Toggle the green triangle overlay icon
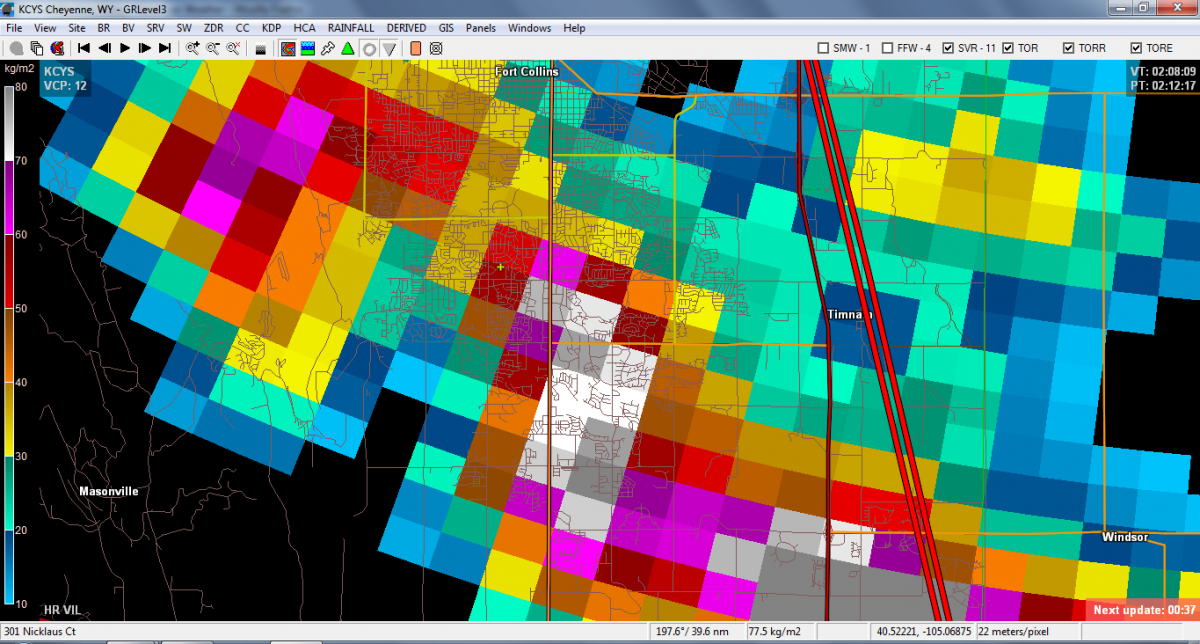Viewport: 1200px width, 644px height. (348, 48)
